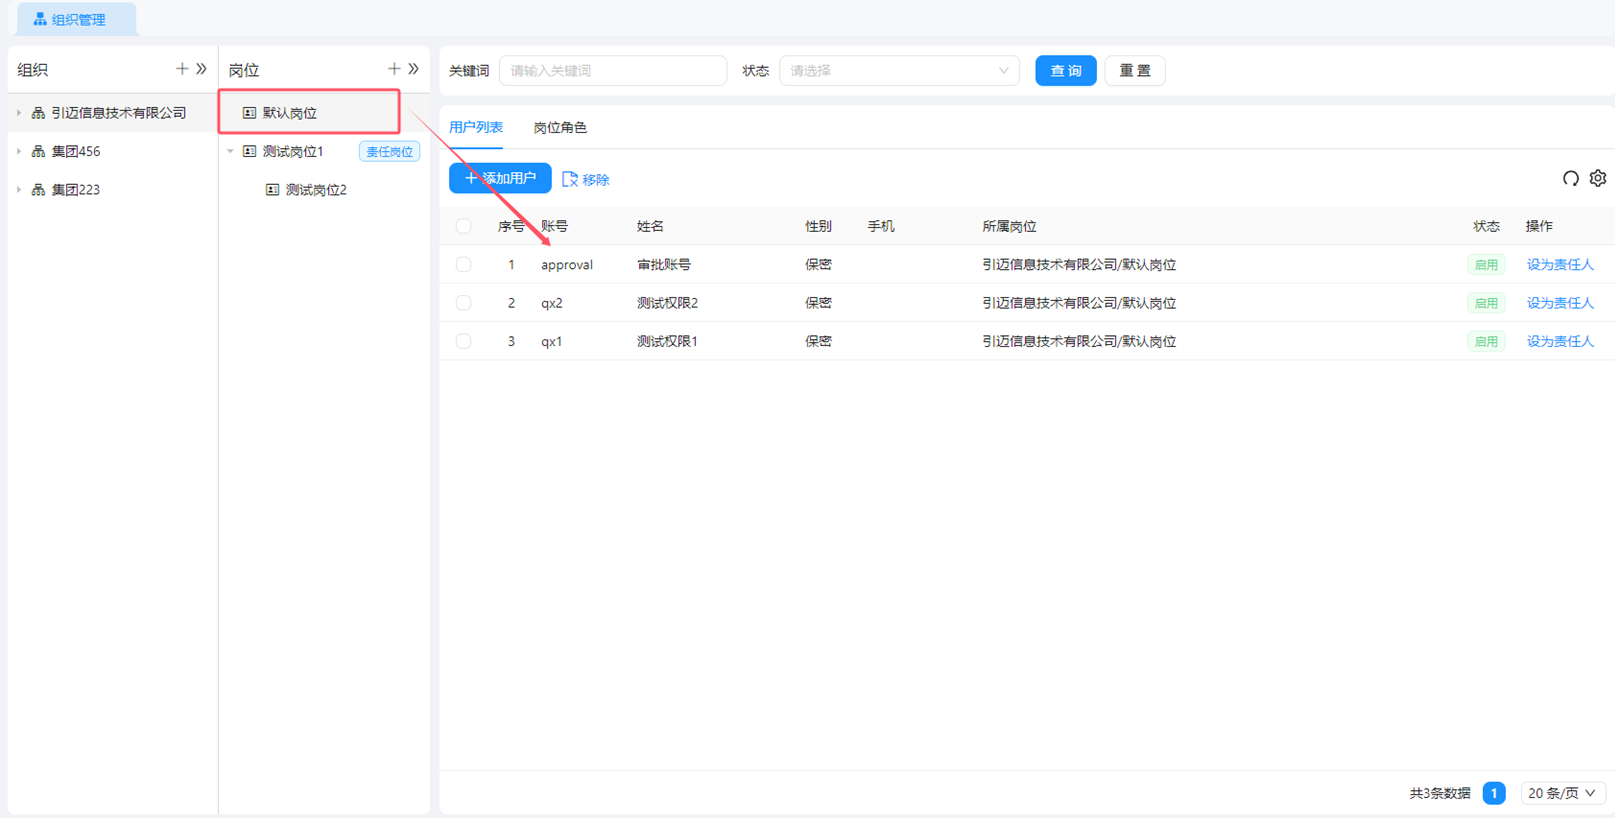
Task: Select the 测试岗位2 position node
Action: [x=315, y=190]
